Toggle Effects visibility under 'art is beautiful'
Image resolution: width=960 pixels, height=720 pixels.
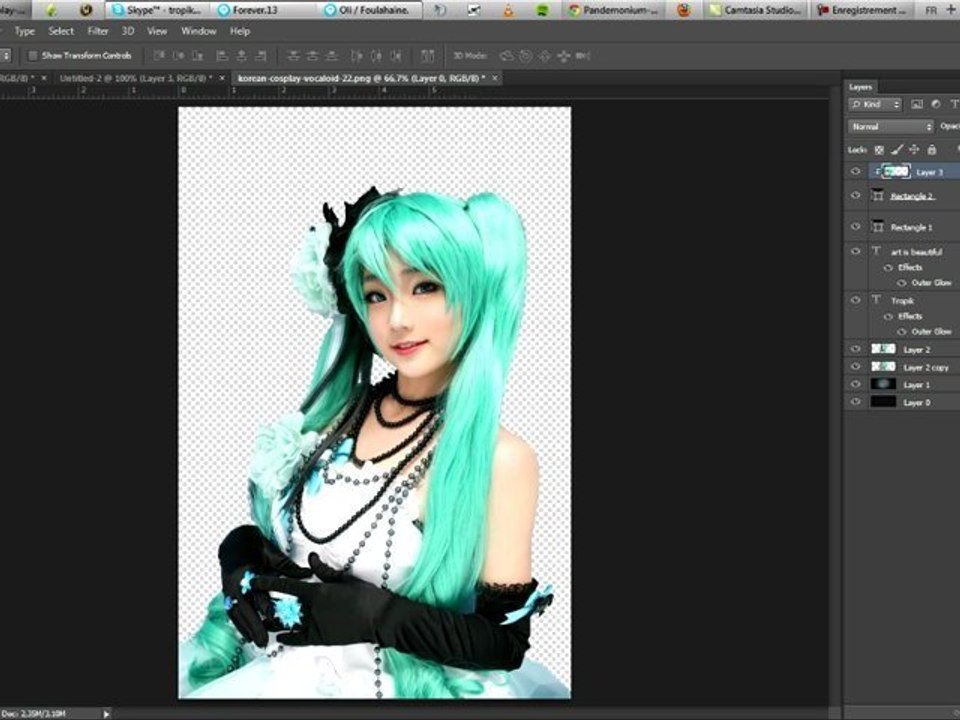click(888, 268)
